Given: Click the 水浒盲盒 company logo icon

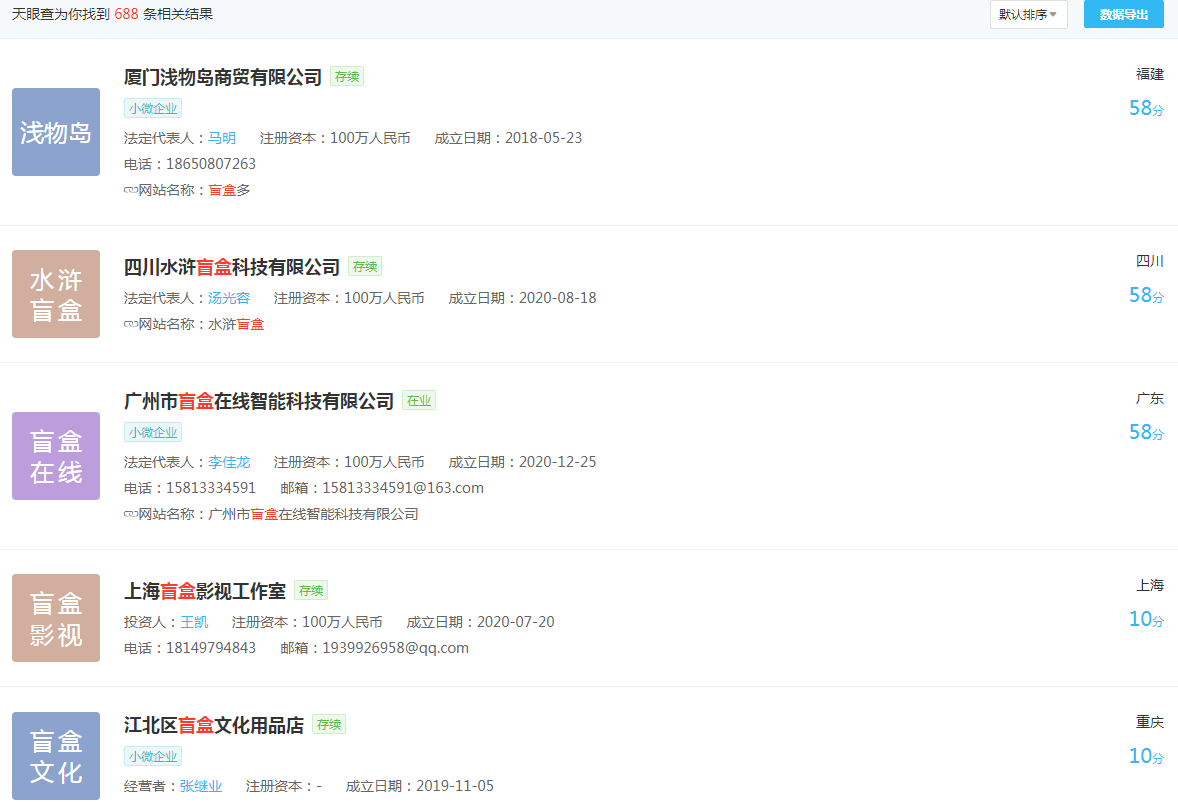Looking at the screenshot, I should click(x=55, y=293).
